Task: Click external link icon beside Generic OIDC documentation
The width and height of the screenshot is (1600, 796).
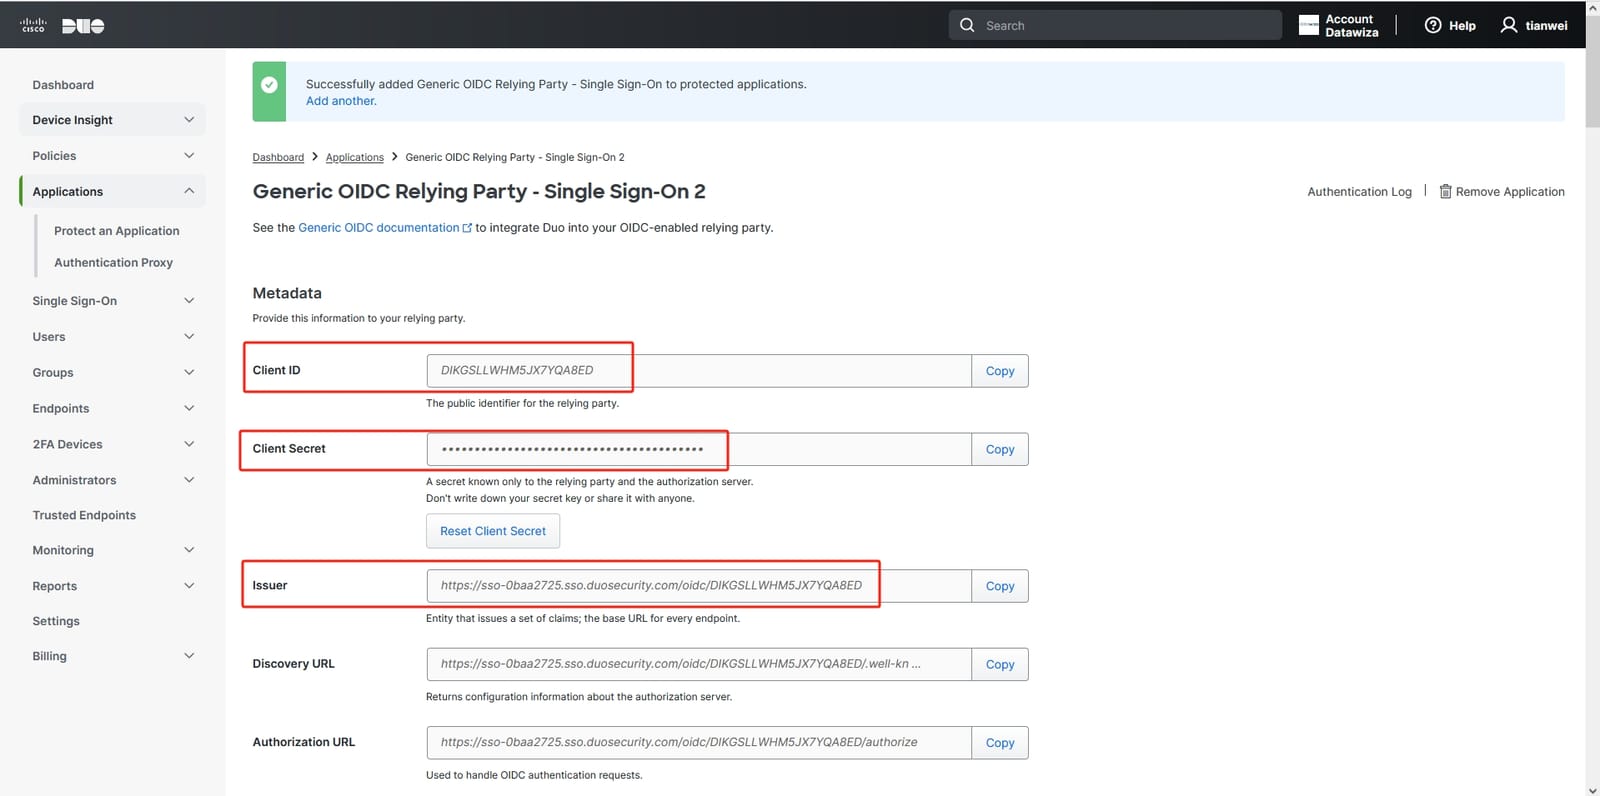Action: (x=467, y=228)
